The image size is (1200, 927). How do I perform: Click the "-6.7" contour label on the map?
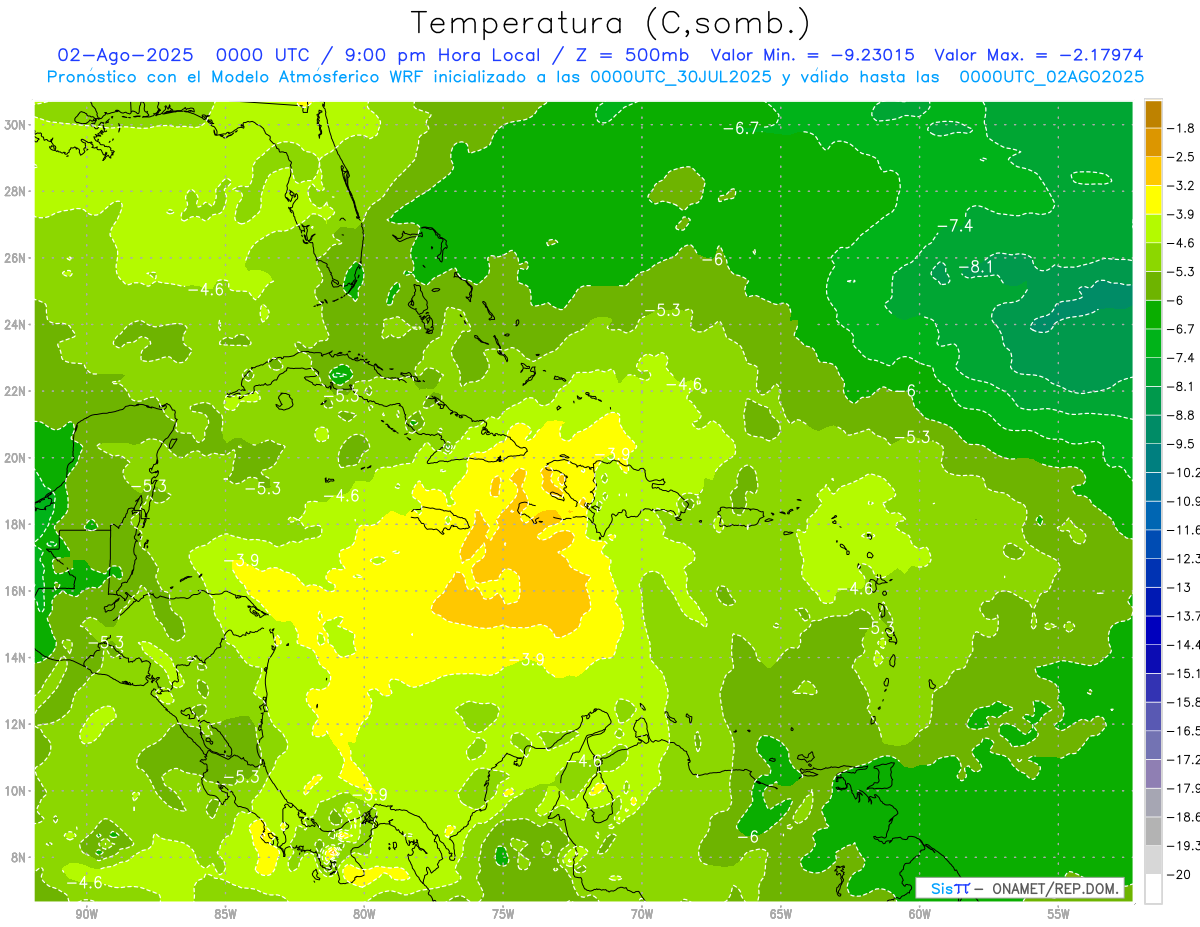tap(741, 127)
